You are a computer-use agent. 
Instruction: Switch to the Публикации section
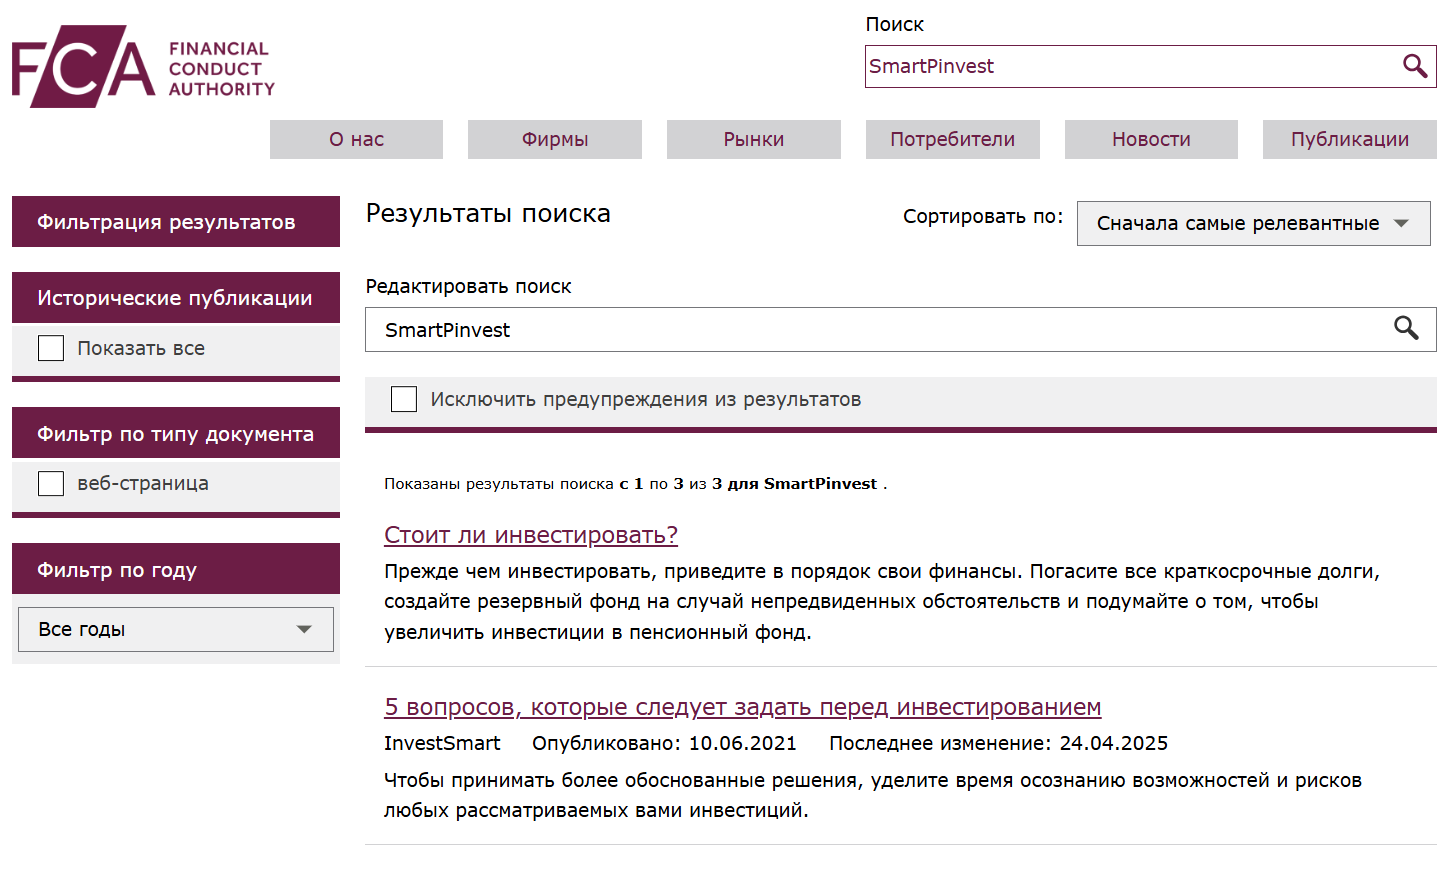pyautogui.click(x=1349, y=139)
